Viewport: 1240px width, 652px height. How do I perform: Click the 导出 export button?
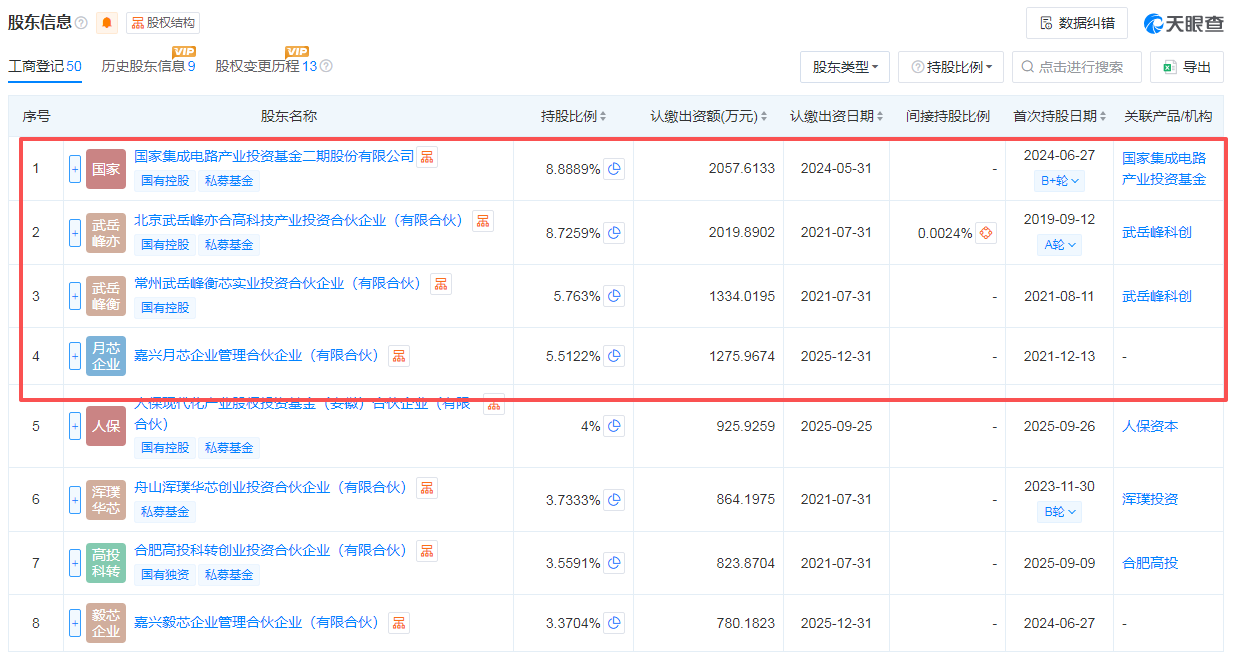pos(1187,67)
